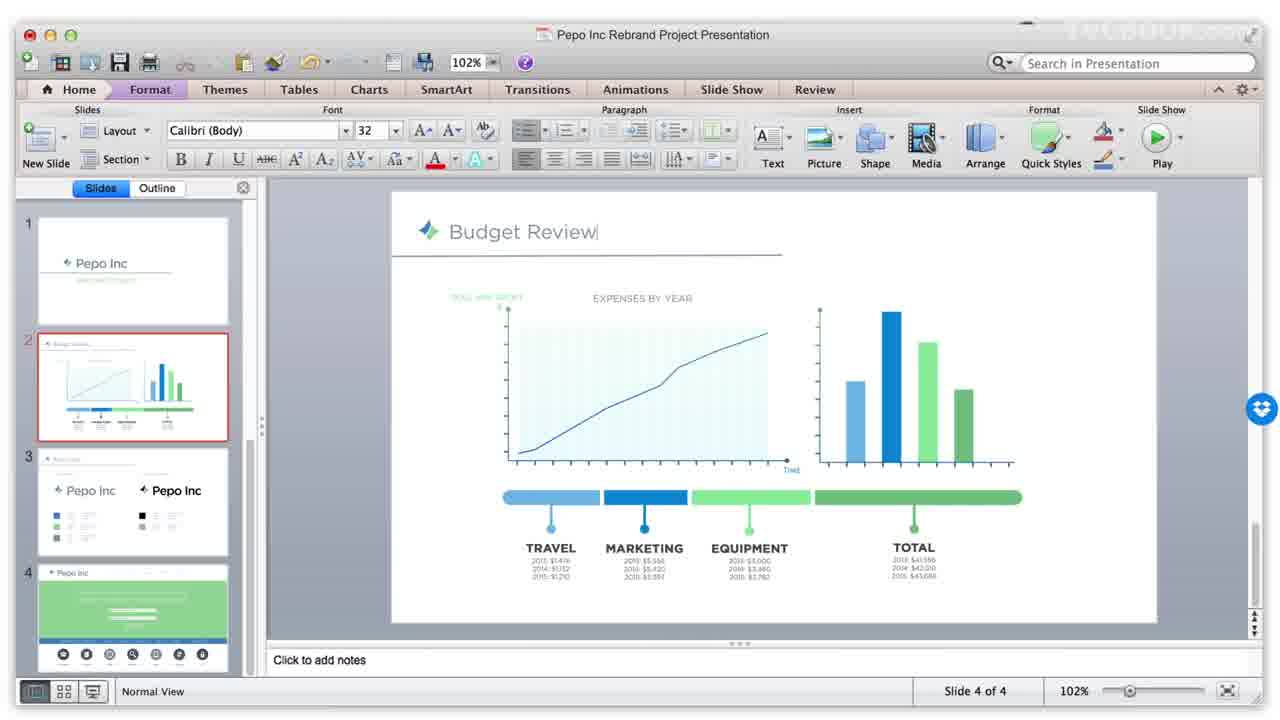This screenshot has width=1280, height=720.
Task: Toggle Center Text alignment
Action: [x=555, y=159]
